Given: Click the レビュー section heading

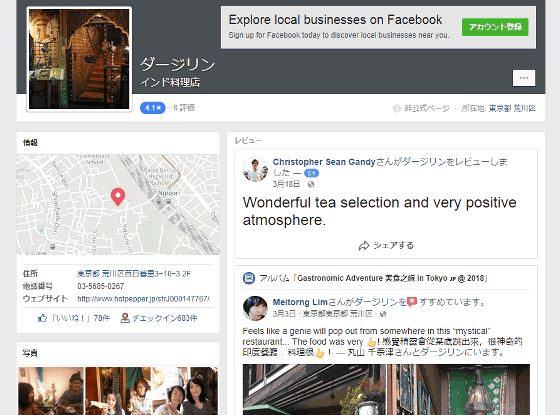Looking at the screenshot, I should pos(248,141).
